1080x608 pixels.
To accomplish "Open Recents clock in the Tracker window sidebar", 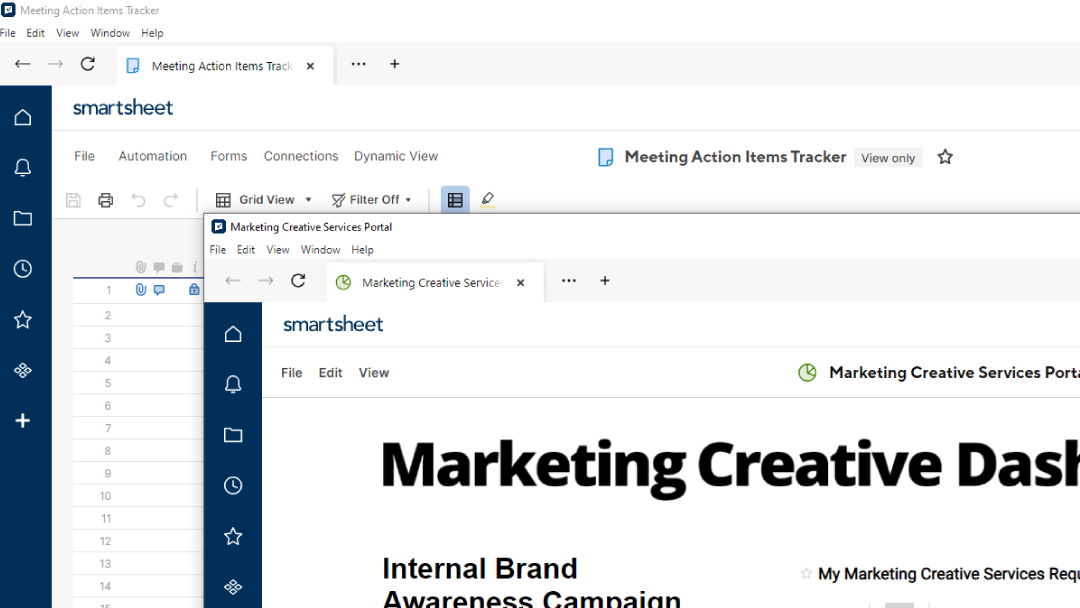I will coord(22,269).
